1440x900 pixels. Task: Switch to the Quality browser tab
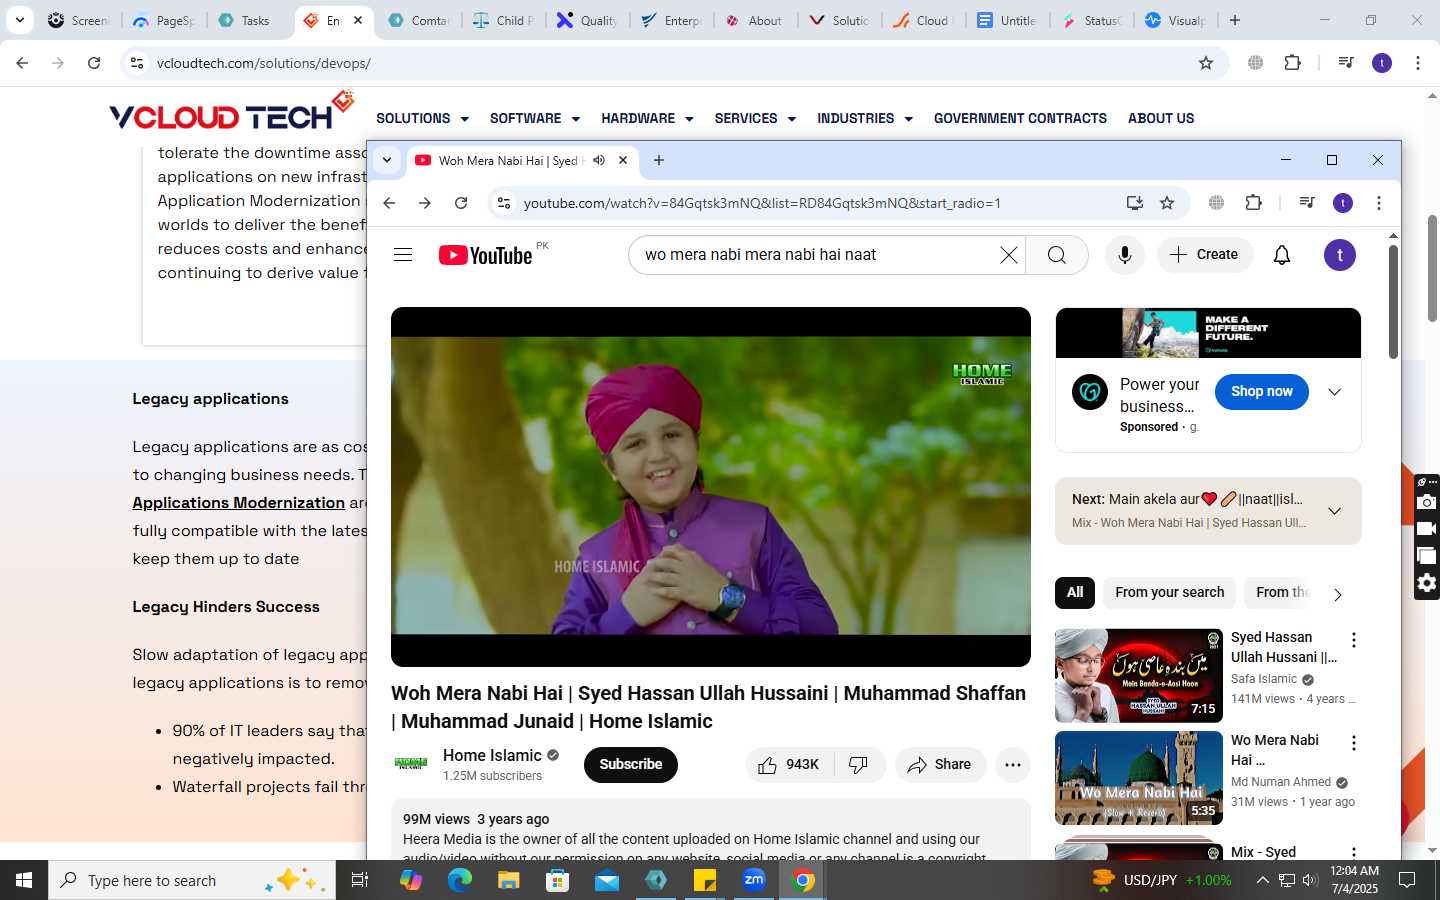pos(588,20)
